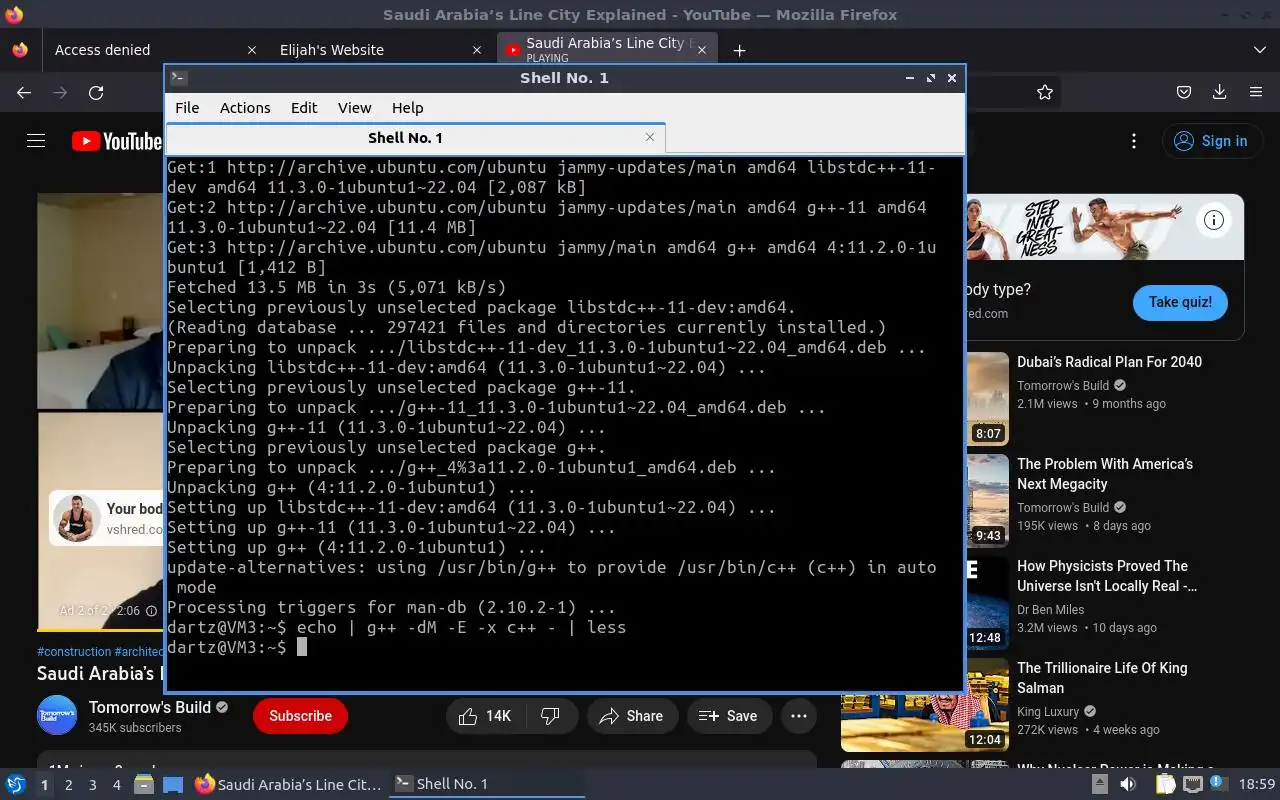Open the update notifier tray icon

1221,784
